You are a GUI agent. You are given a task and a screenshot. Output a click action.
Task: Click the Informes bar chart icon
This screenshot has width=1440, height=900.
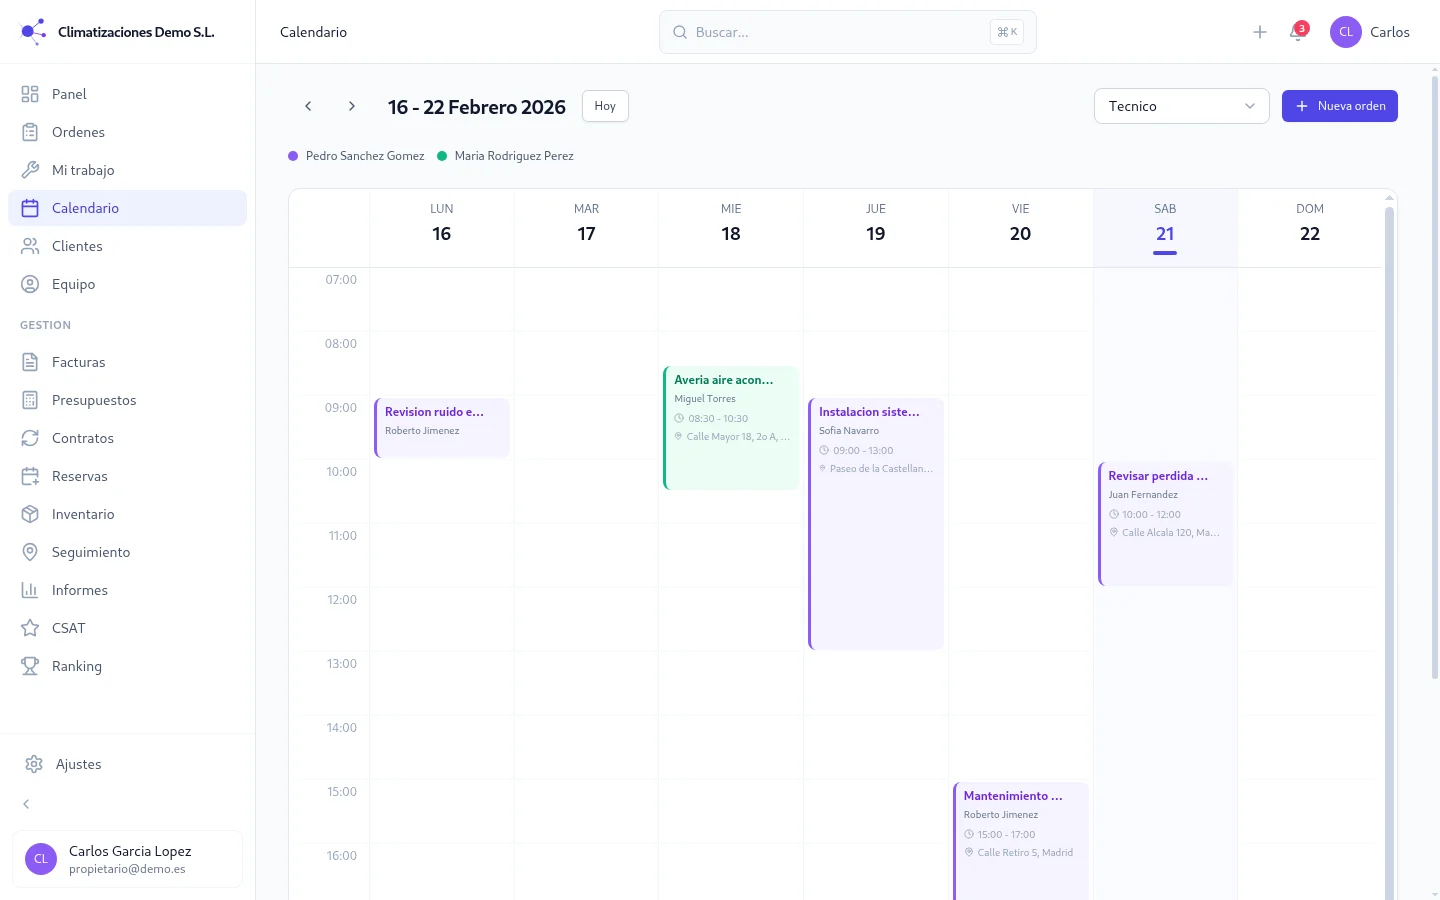click(x=32, y=589)
